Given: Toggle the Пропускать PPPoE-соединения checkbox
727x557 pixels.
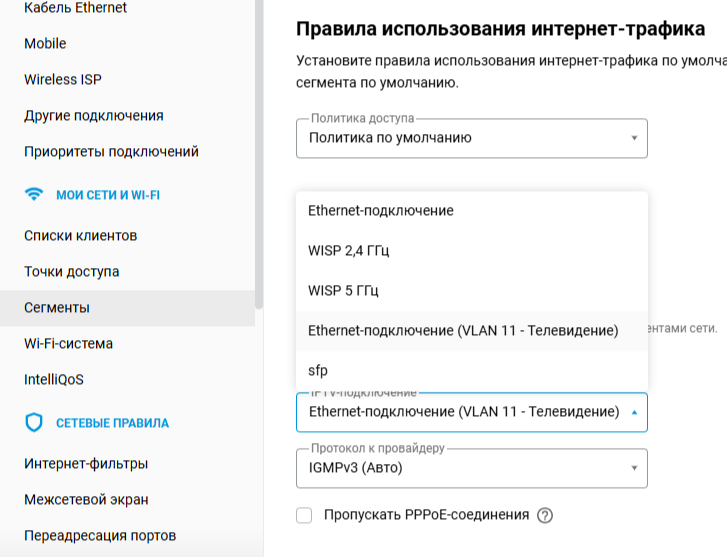Looking at the screenshot, I should pyautogui.click(x=304, y=515).
